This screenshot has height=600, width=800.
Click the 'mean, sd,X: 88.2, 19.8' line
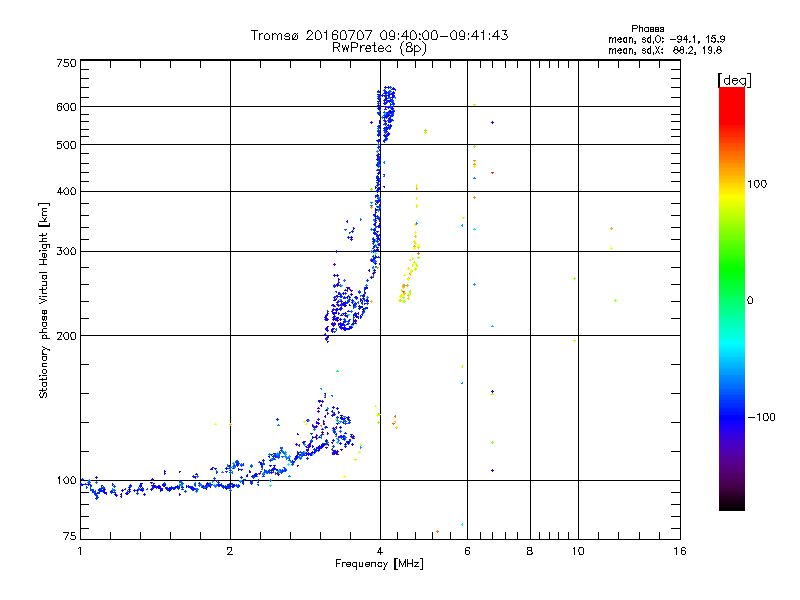point(665,50)
